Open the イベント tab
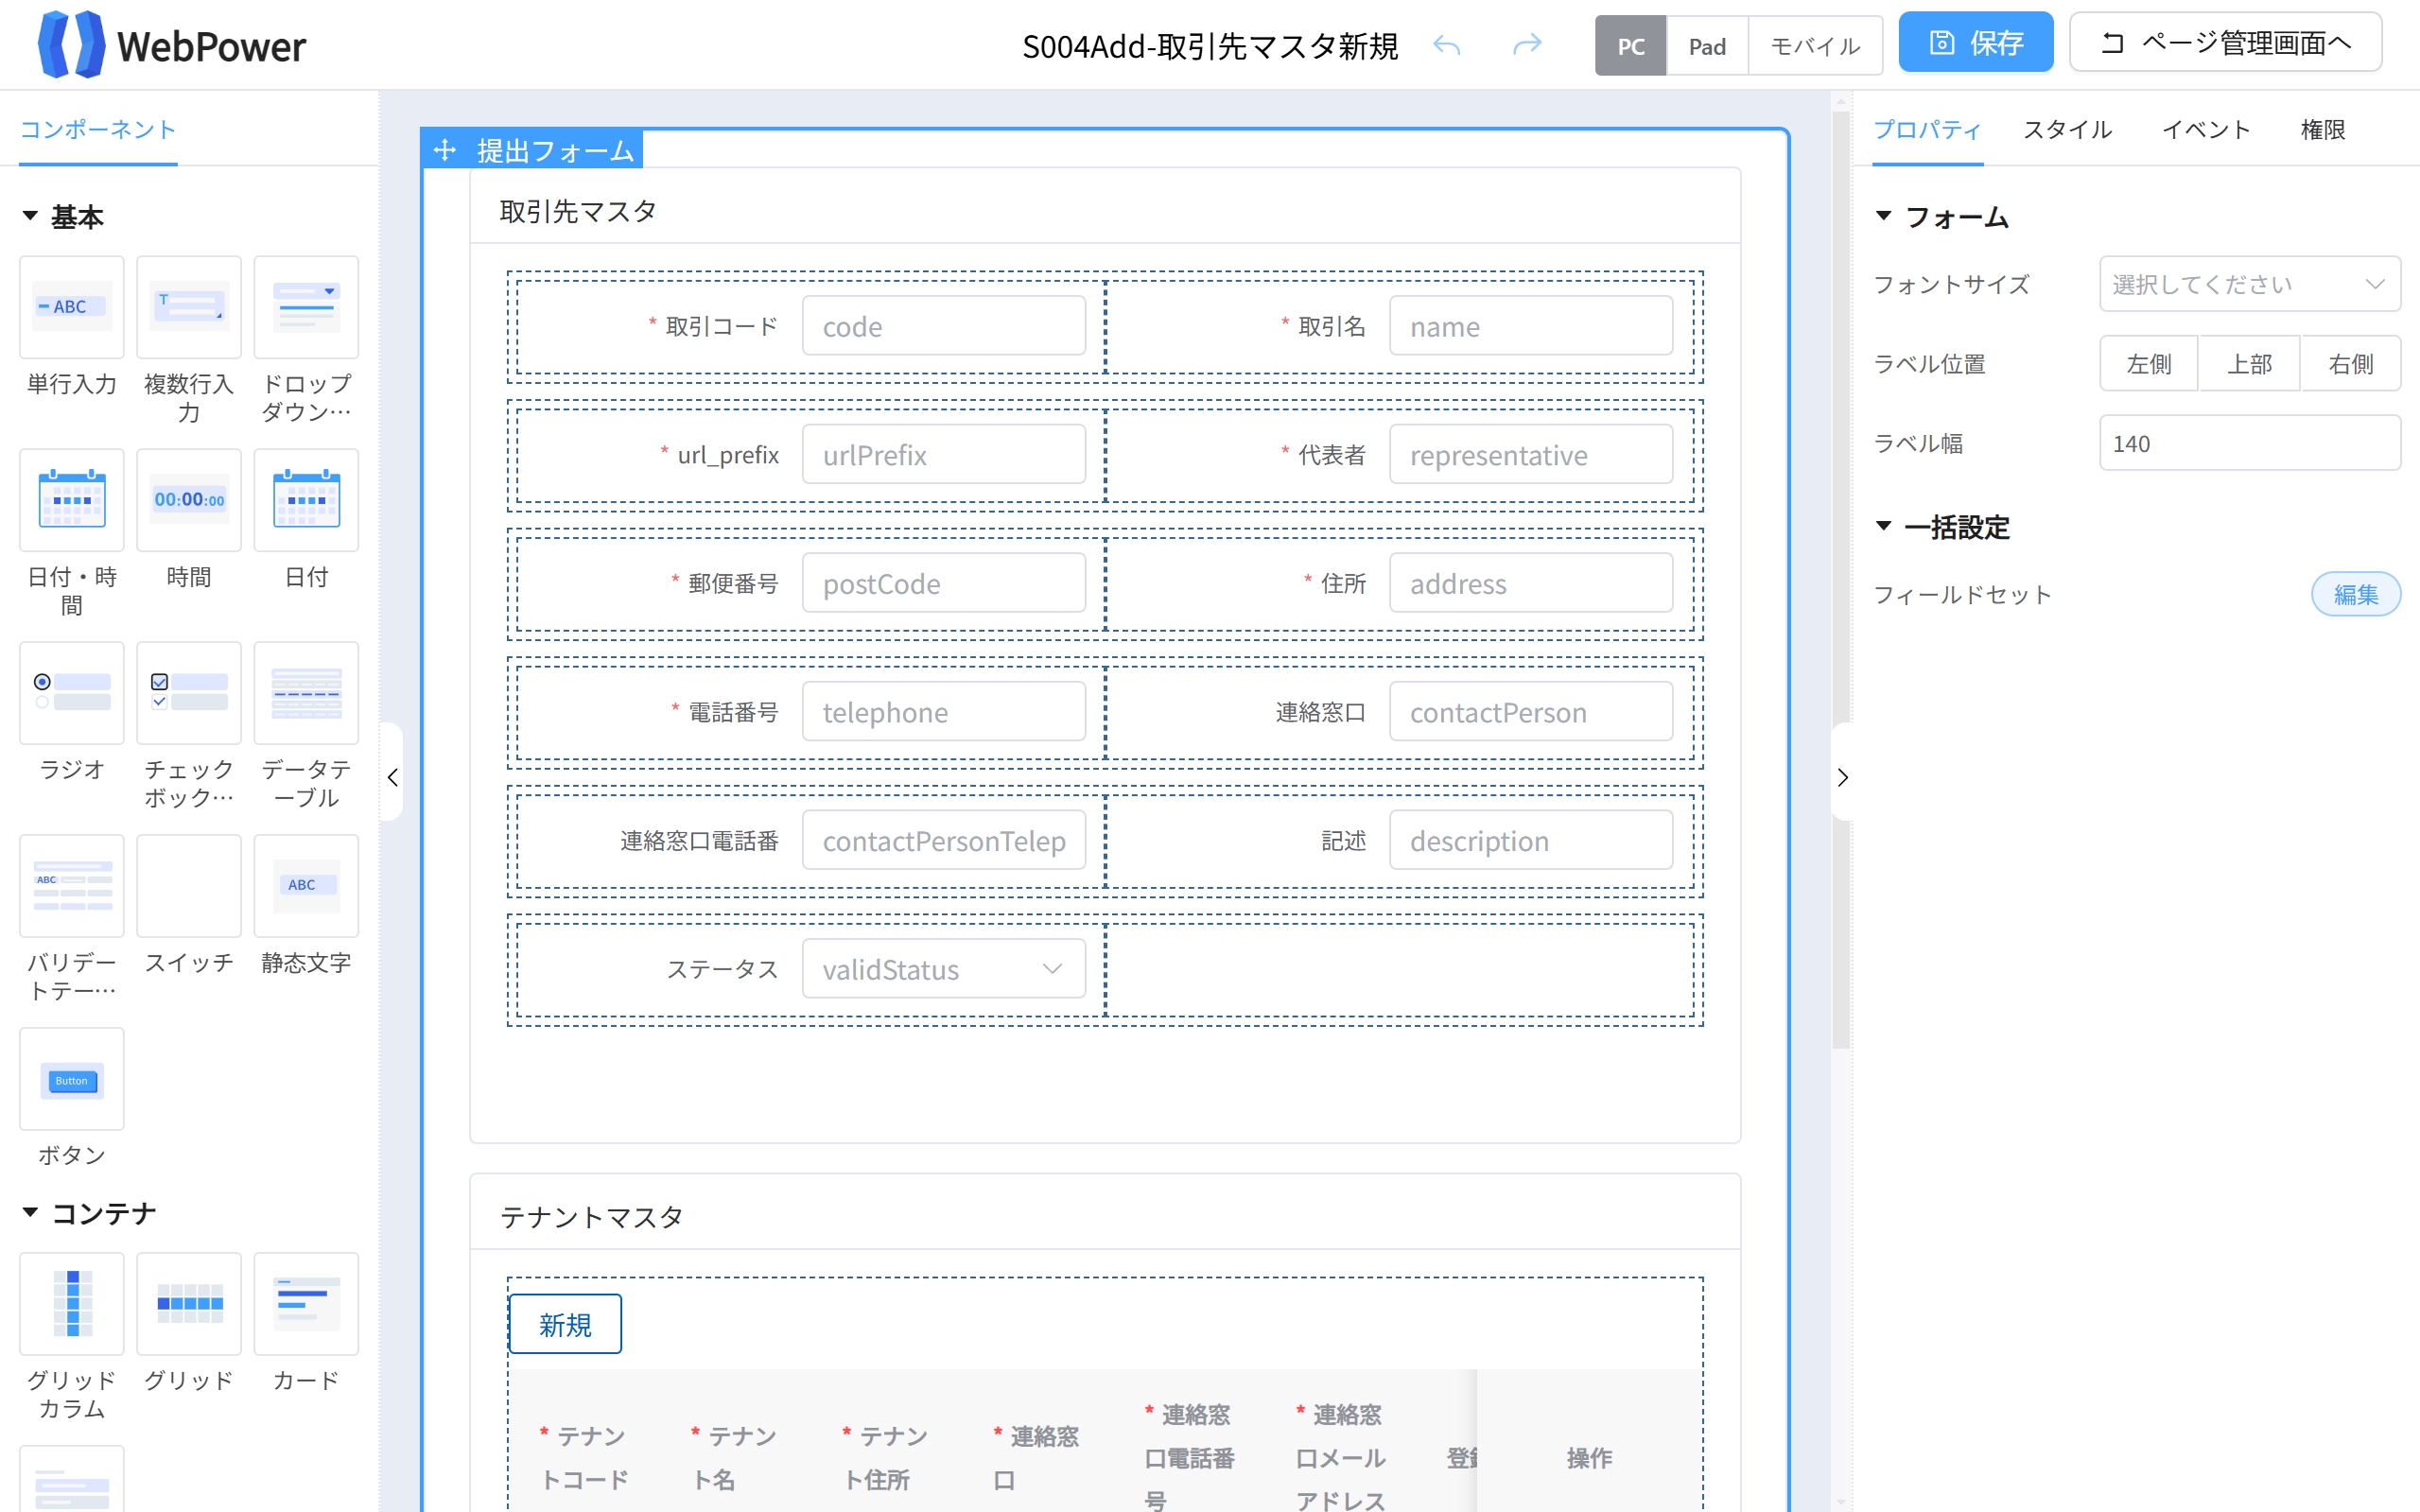 [2206, 129]
